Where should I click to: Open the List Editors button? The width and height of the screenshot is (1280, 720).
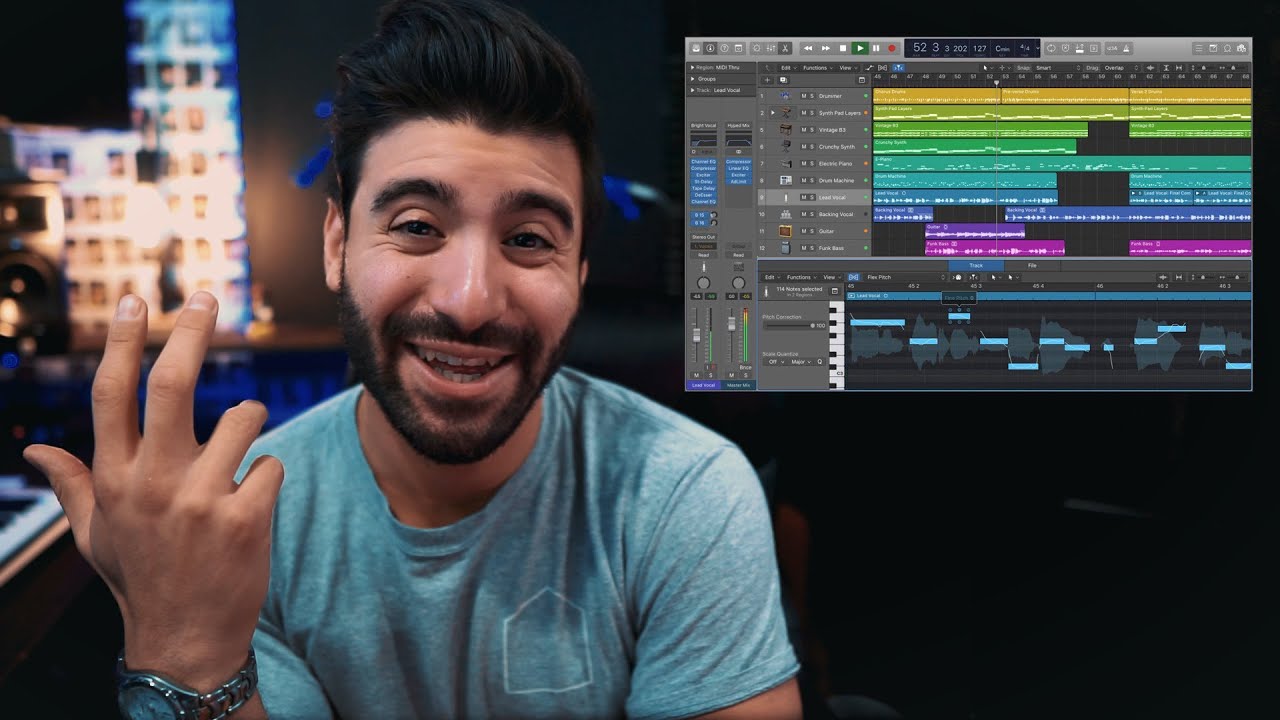coord(1198,48)
